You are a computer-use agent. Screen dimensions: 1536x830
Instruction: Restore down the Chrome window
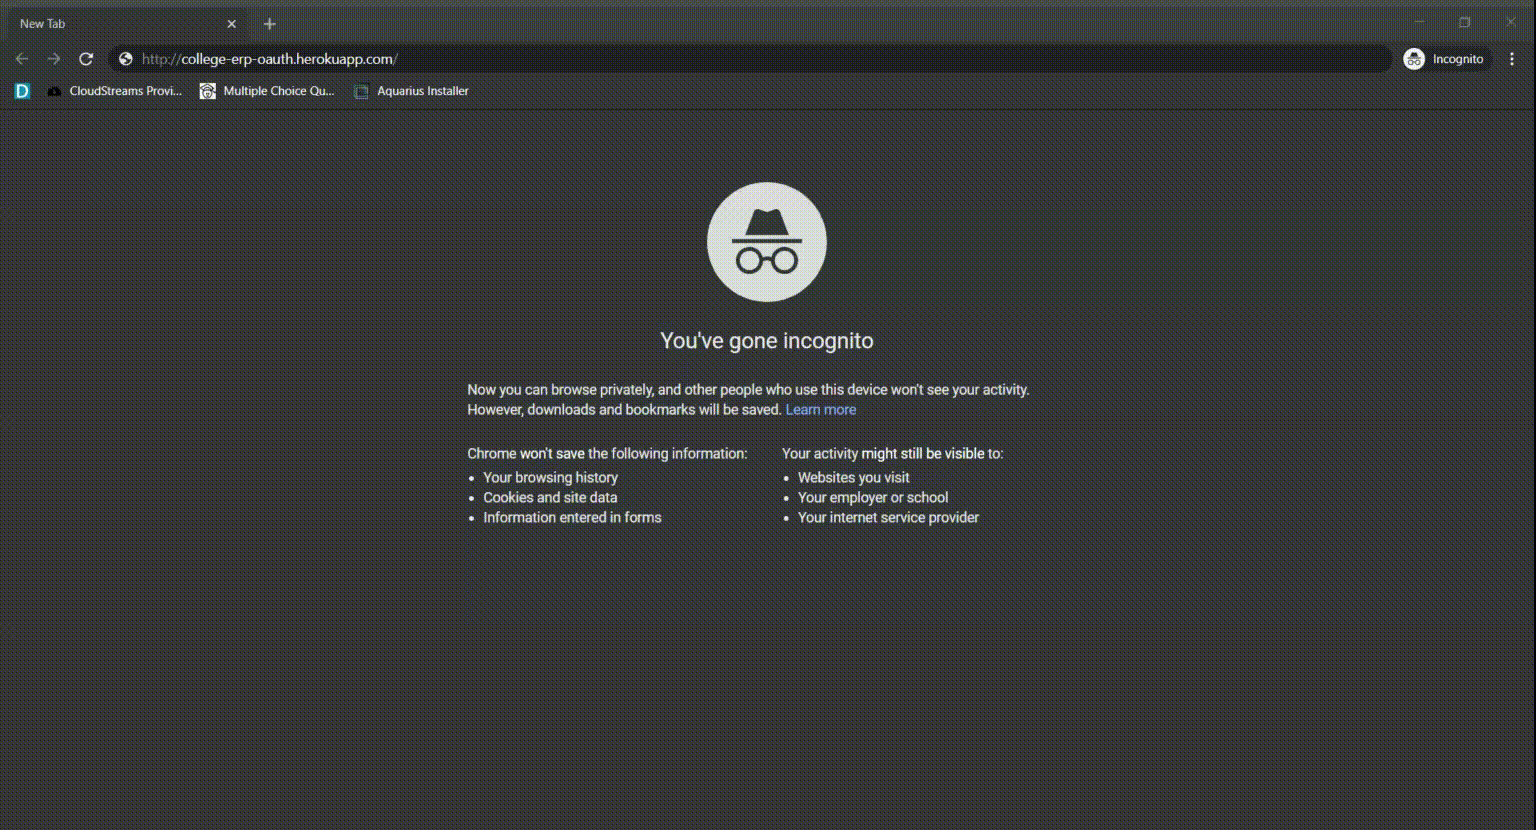[x=1465, y=22]
